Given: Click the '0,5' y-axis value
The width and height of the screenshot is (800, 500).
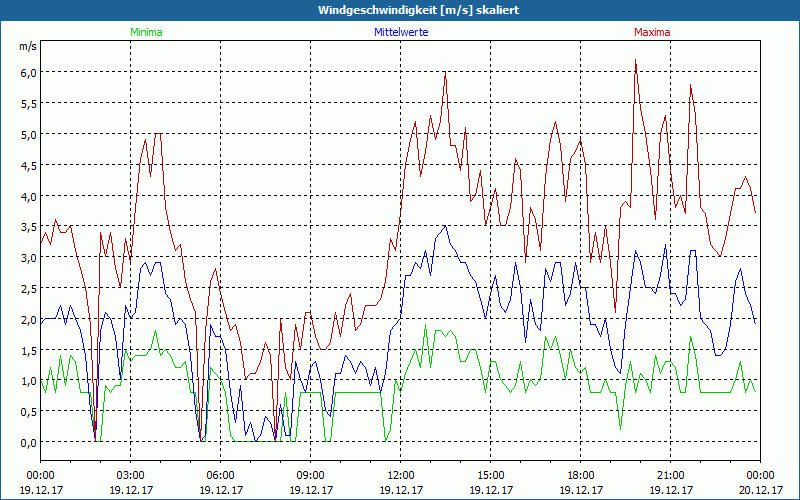Looking at the screenshot, I should click(28, 412).
